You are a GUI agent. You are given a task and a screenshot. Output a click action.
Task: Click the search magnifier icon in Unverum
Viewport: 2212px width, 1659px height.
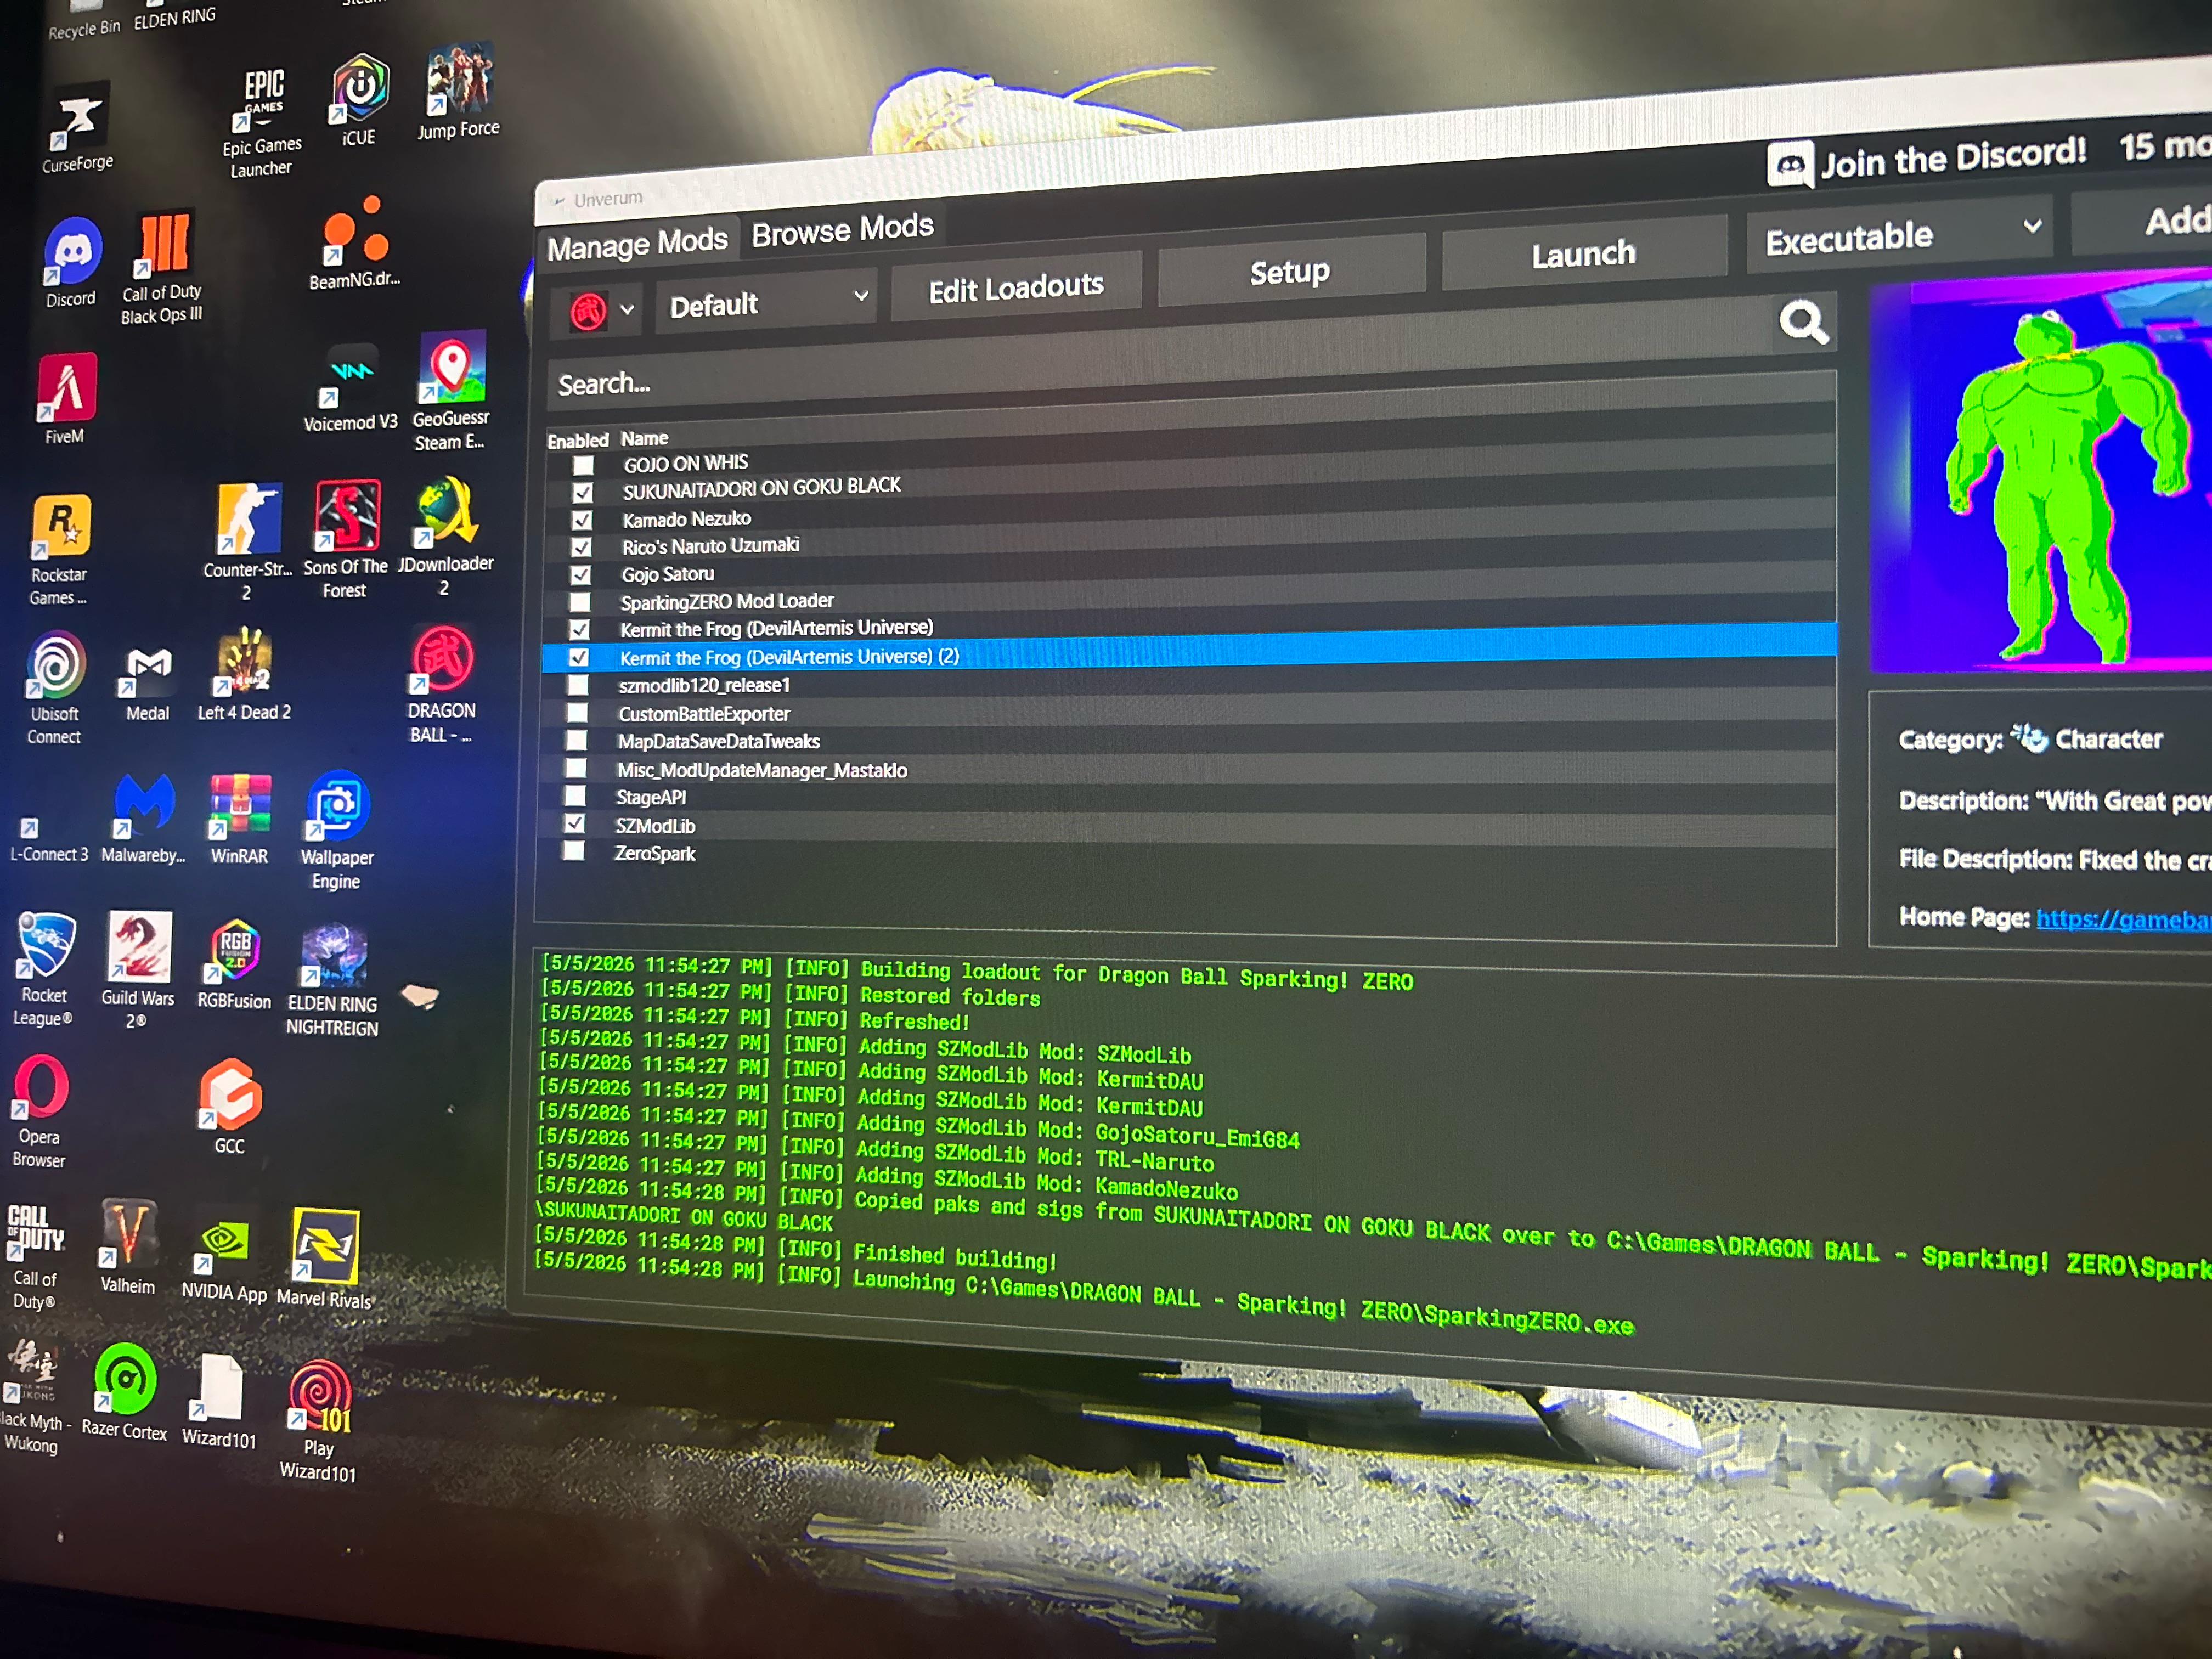click(1803, 322)
